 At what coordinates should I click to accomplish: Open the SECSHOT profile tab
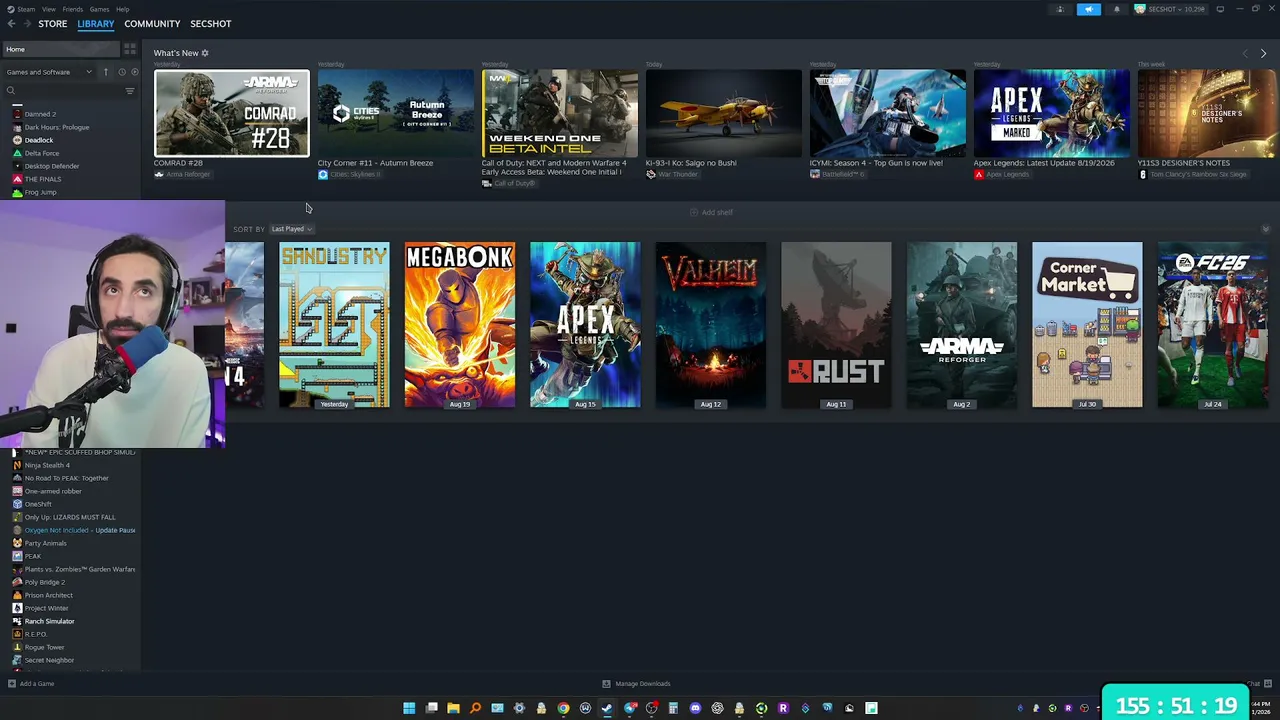point(211,24)
